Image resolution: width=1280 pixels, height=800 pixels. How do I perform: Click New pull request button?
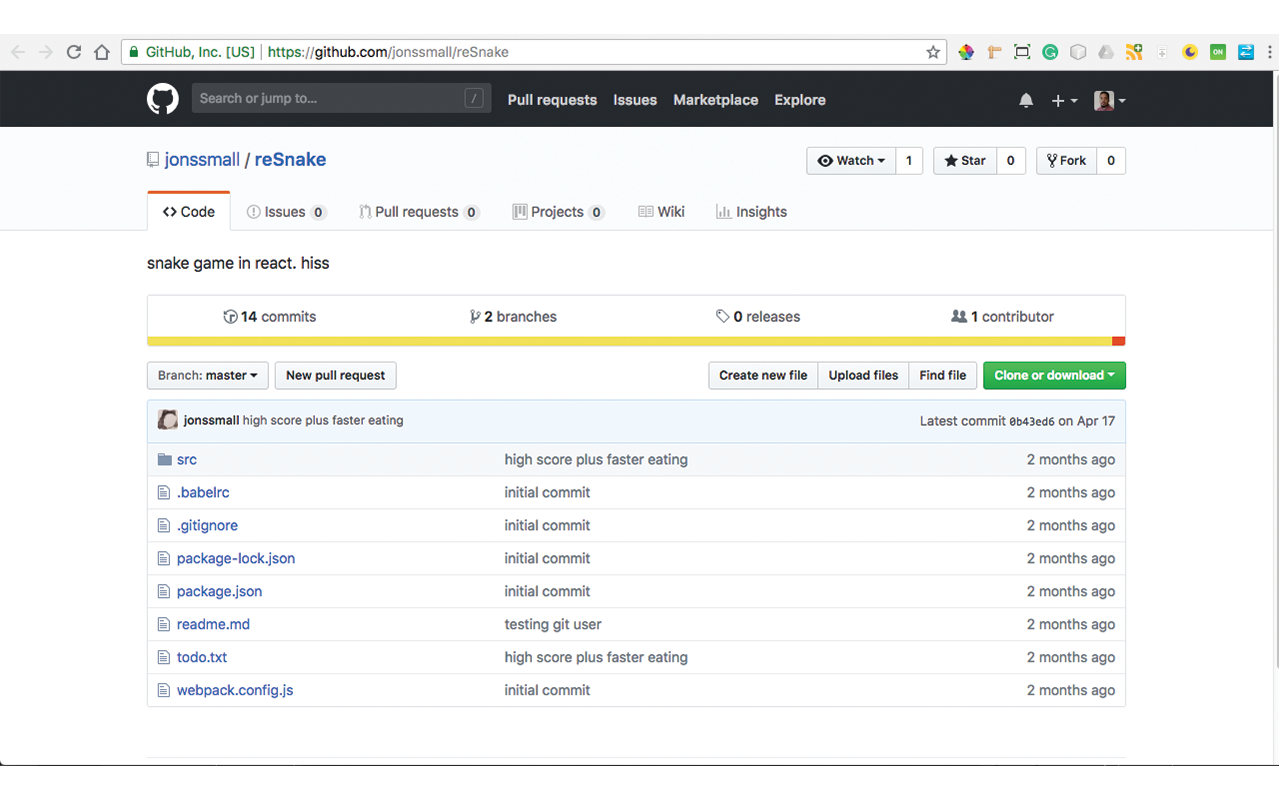(335, 375)
